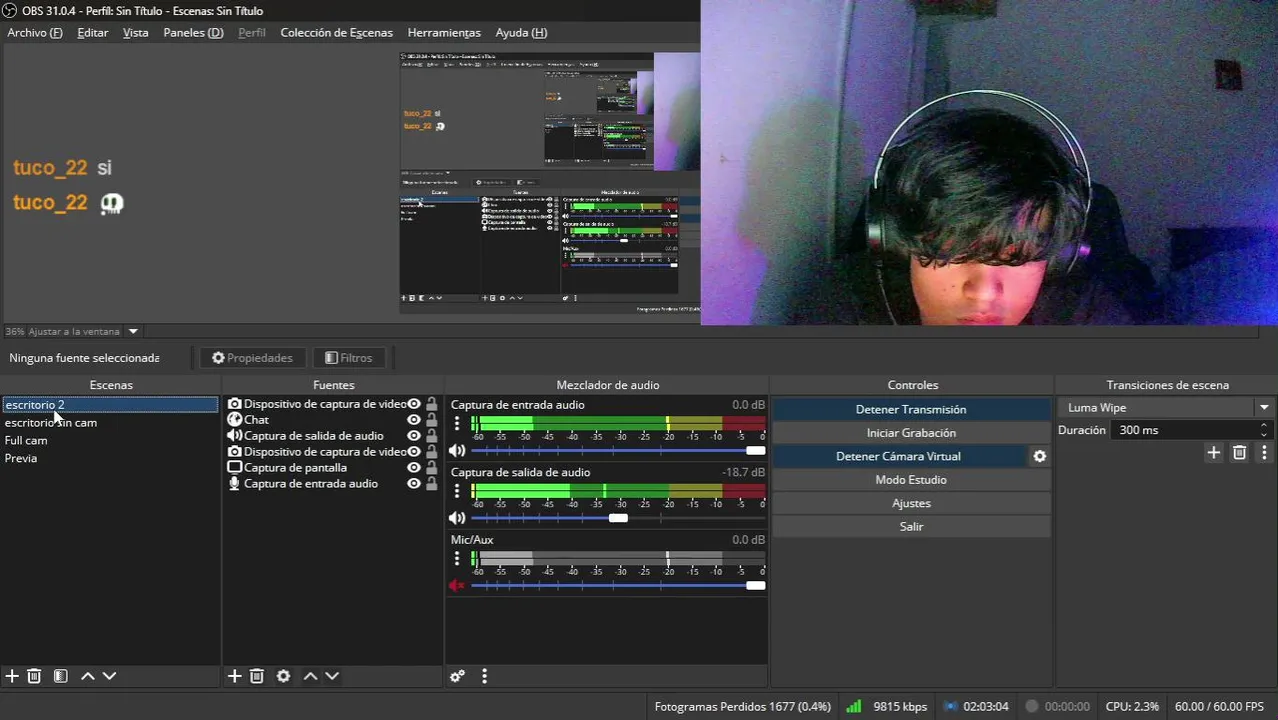Enable Modo Estudio
This screenshot has width=1278, height=720.
(x=911, y=479)
